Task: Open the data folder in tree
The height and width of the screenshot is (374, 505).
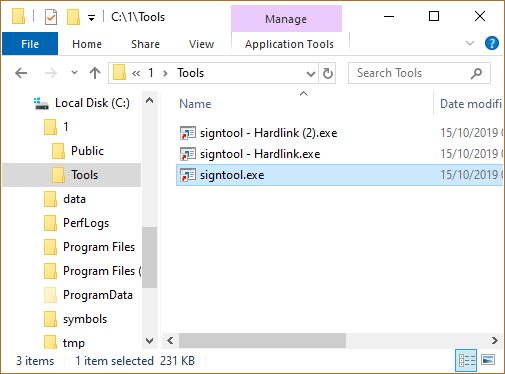Action: click(74, 199)
